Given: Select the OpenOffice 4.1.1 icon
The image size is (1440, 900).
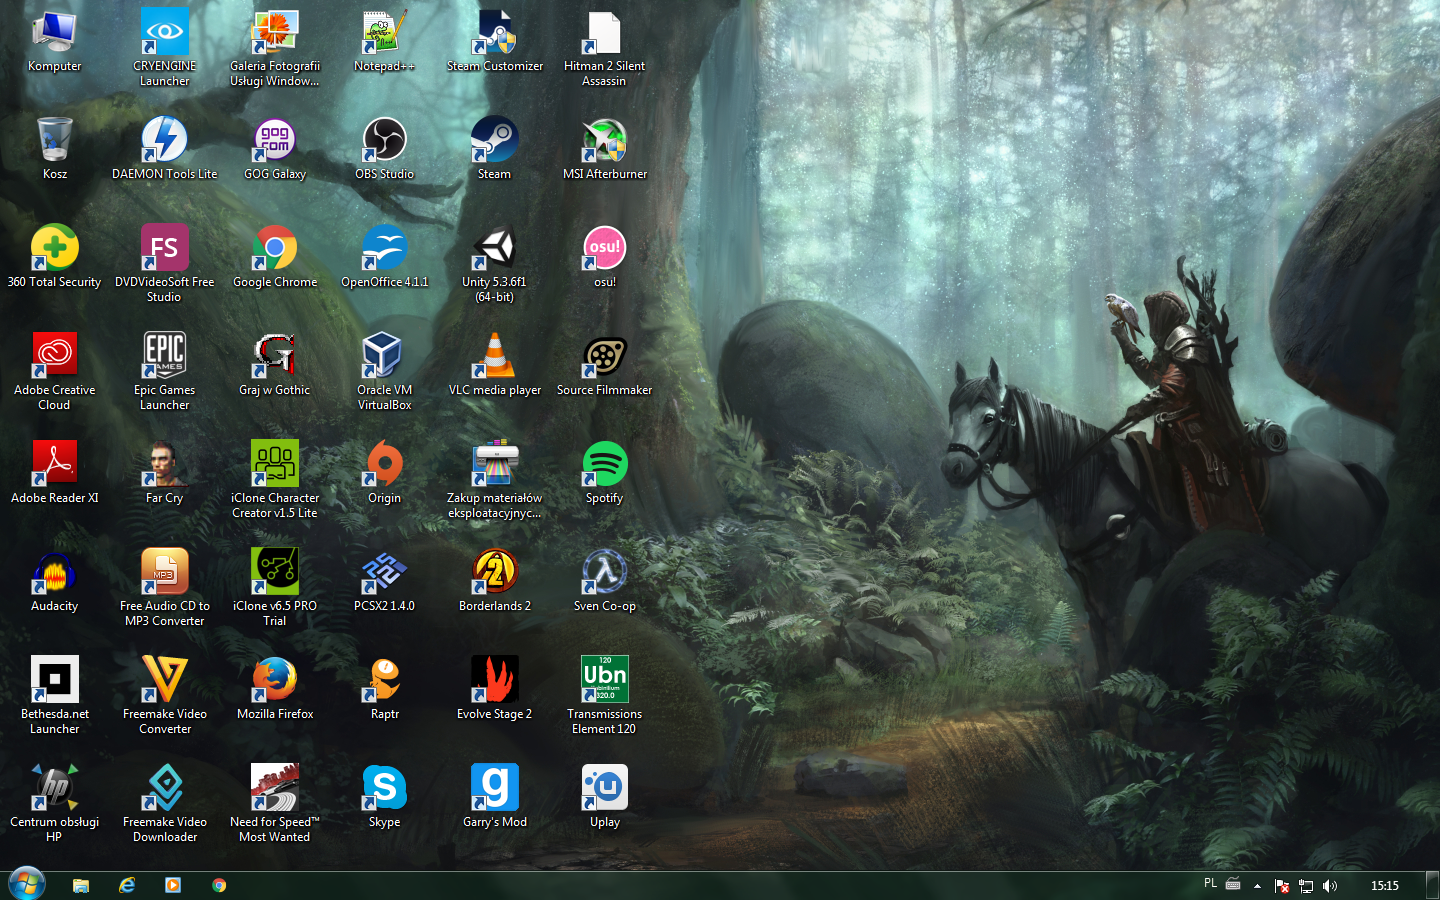Looking at the screenshot, I should tap(384, 256).
